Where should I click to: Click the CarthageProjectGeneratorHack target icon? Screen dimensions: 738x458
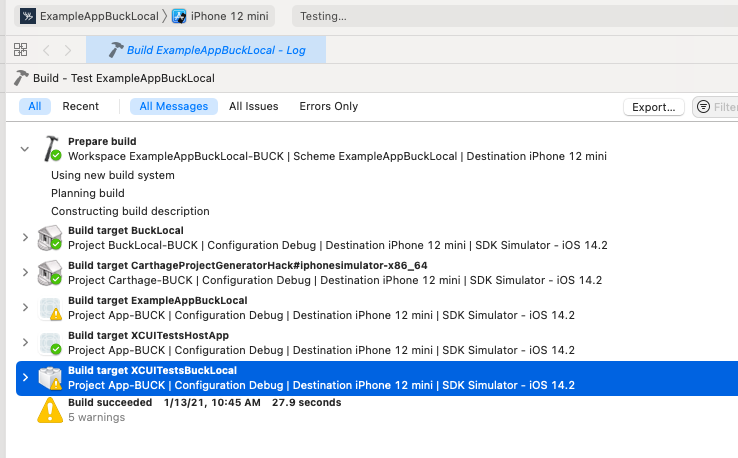50,273
